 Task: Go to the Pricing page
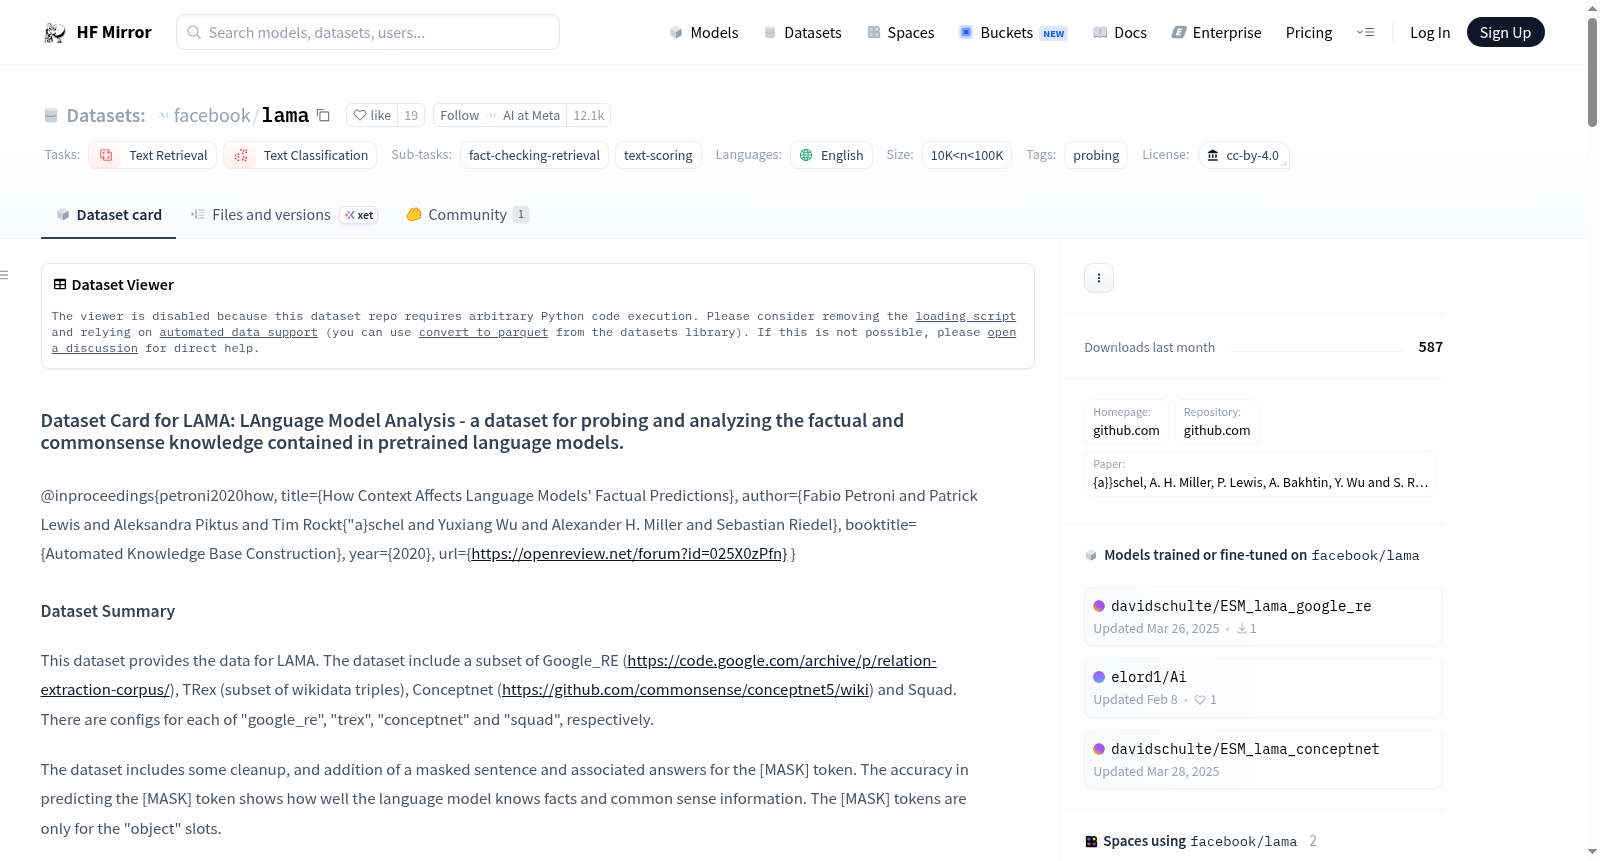tap(1309, 32)
